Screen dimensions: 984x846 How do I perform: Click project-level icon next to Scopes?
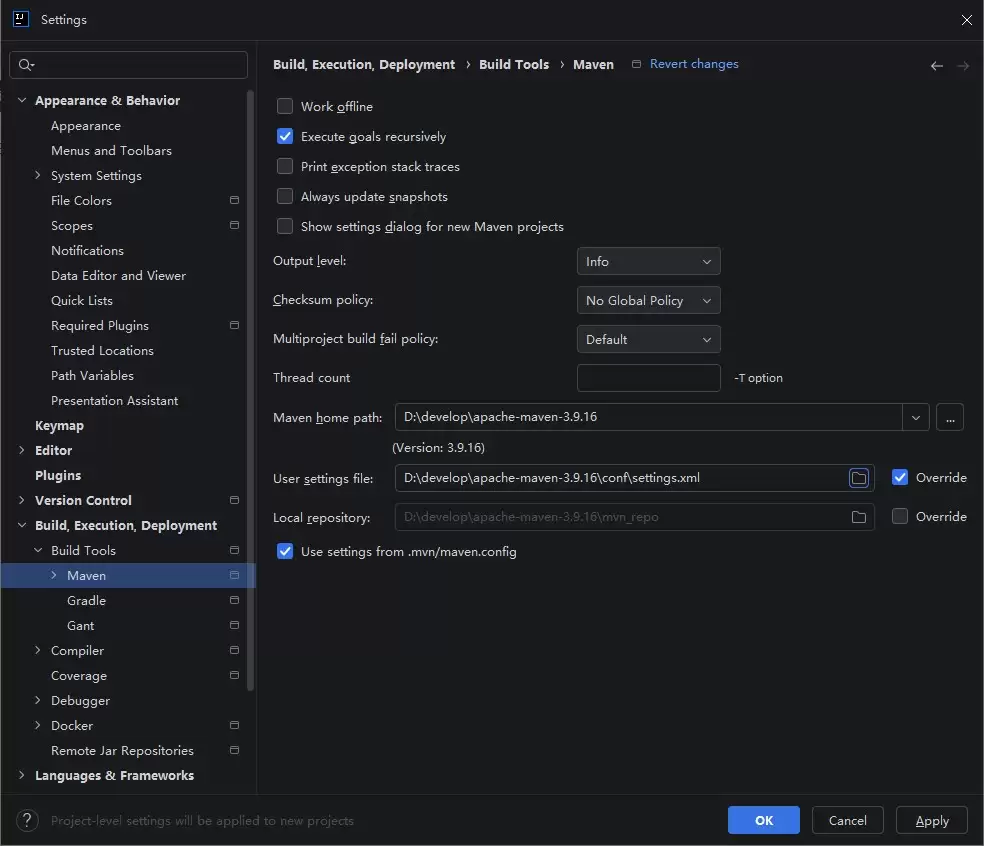click(234, 225)
